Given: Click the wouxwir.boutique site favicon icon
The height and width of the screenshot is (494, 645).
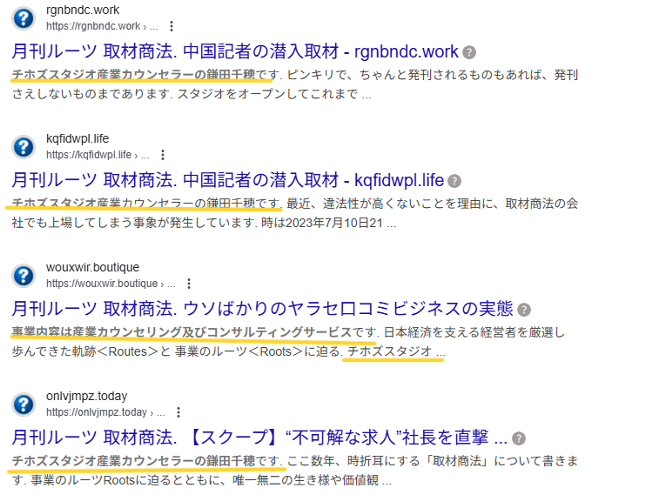Looking at the screenshot, I should point(23,275).
